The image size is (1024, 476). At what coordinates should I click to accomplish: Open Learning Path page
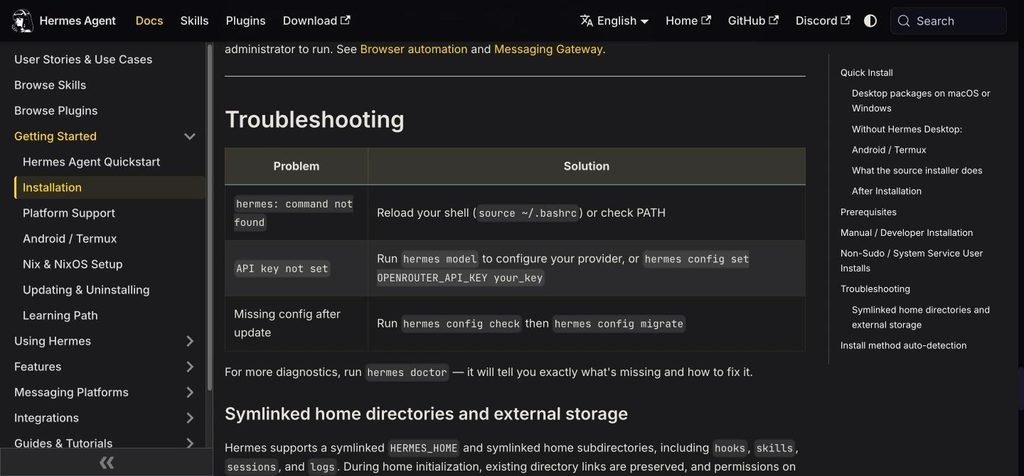[x=60, y=315]
